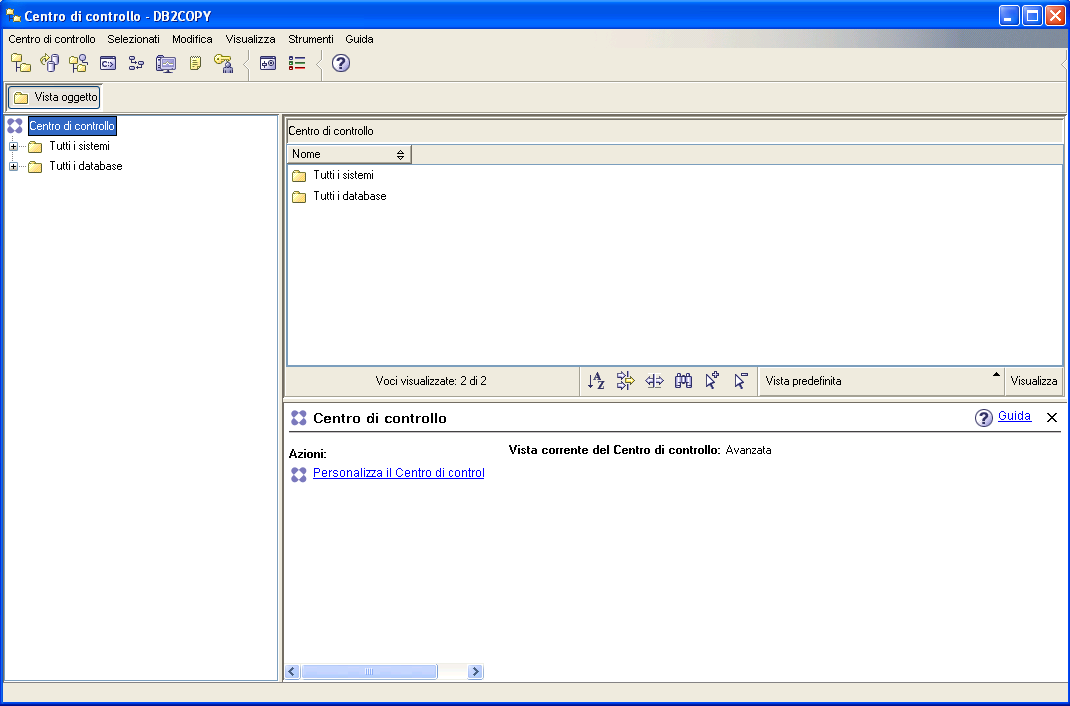
Task: Open the Satellite Administration Center icon
Action: click(78, 63)
